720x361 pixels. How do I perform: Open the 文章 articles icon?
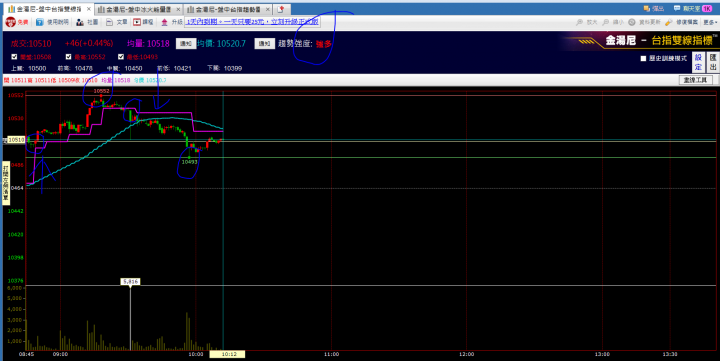pos(109,22)
